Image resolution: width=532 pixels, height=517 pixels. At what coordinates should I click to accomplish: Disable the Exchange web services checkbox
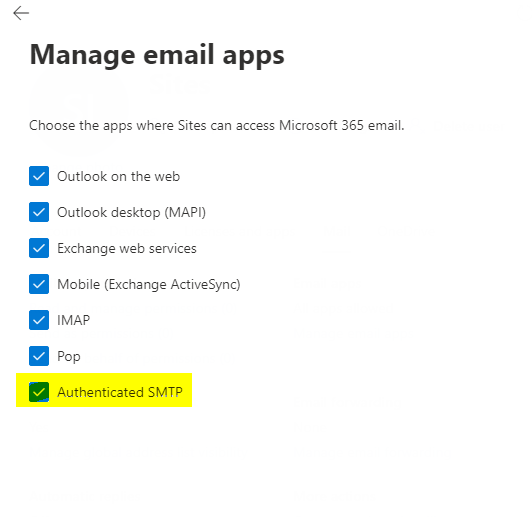pyautogui.click(x=39, y=248)
